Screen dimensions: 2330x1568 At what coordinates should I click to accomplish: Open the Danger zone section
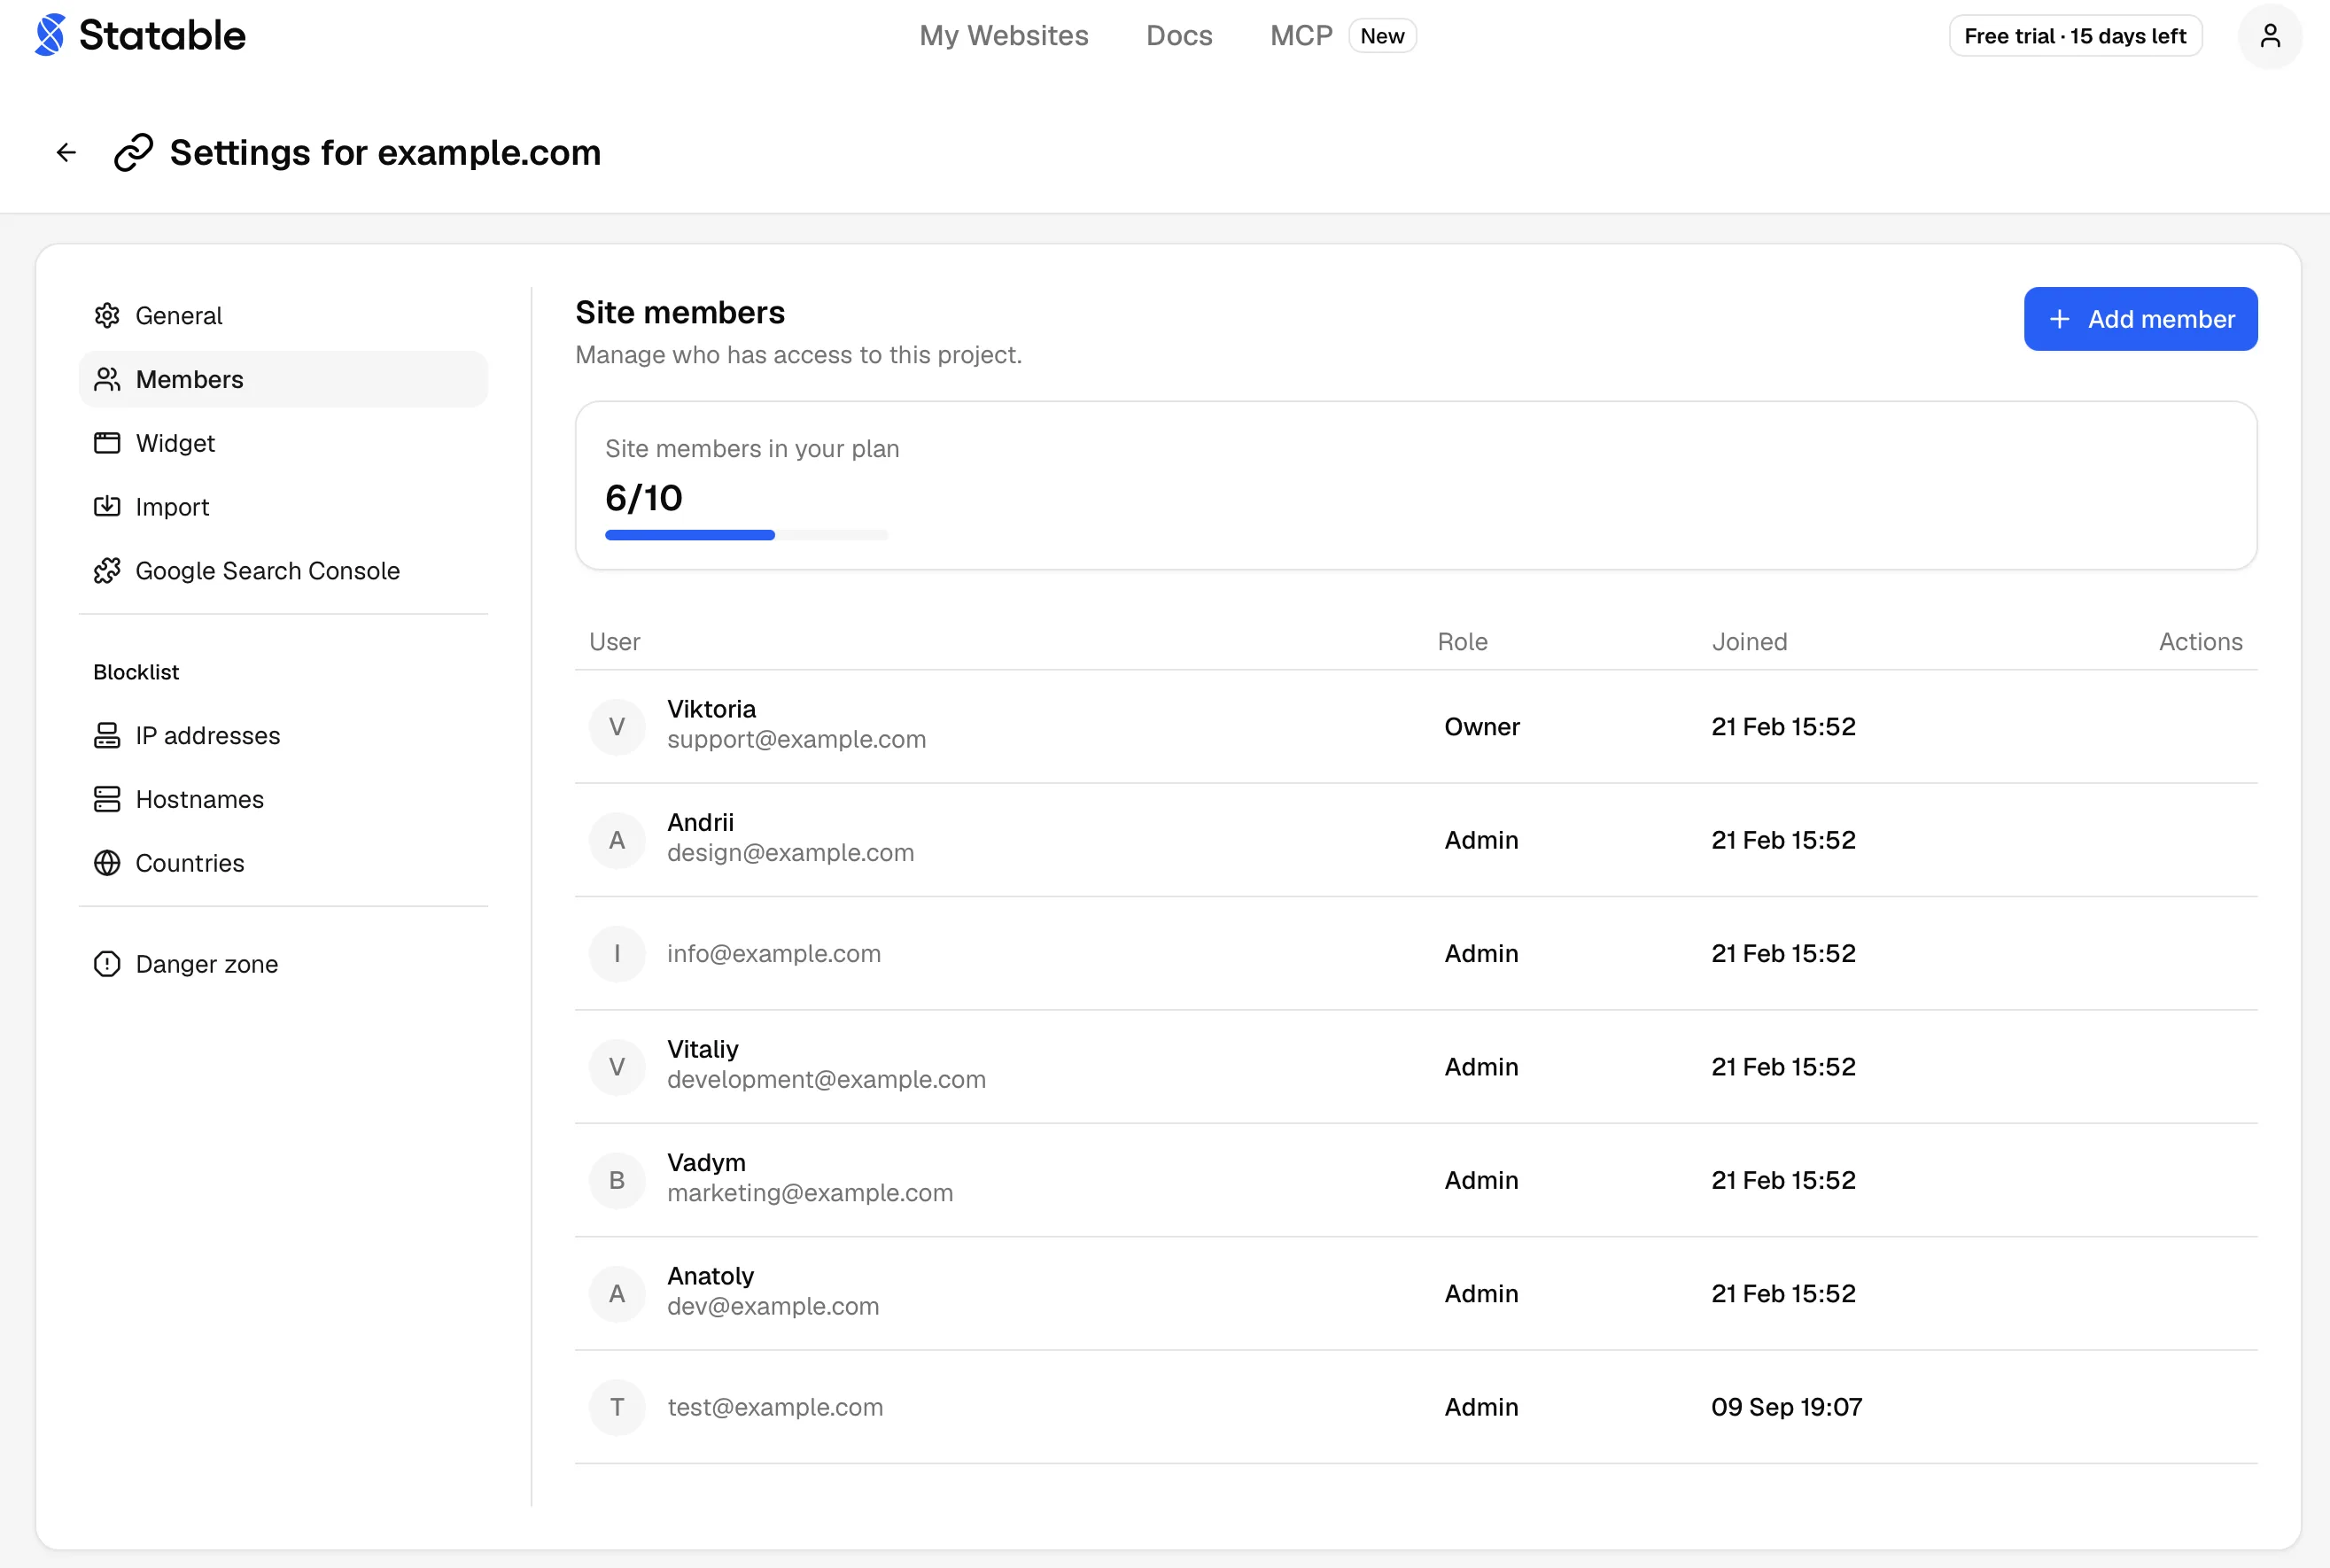point(283,964)
